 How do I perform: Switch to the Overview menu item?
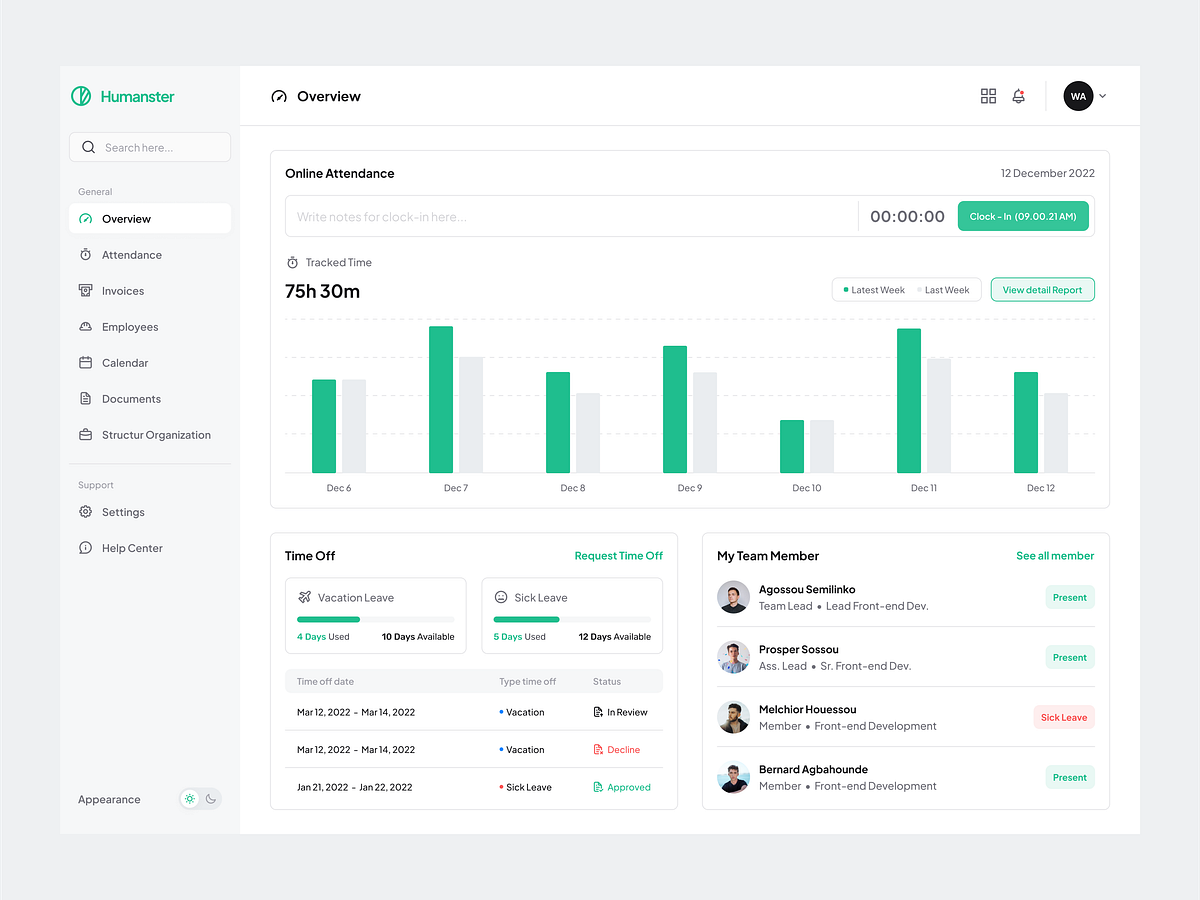pos(126,218)
